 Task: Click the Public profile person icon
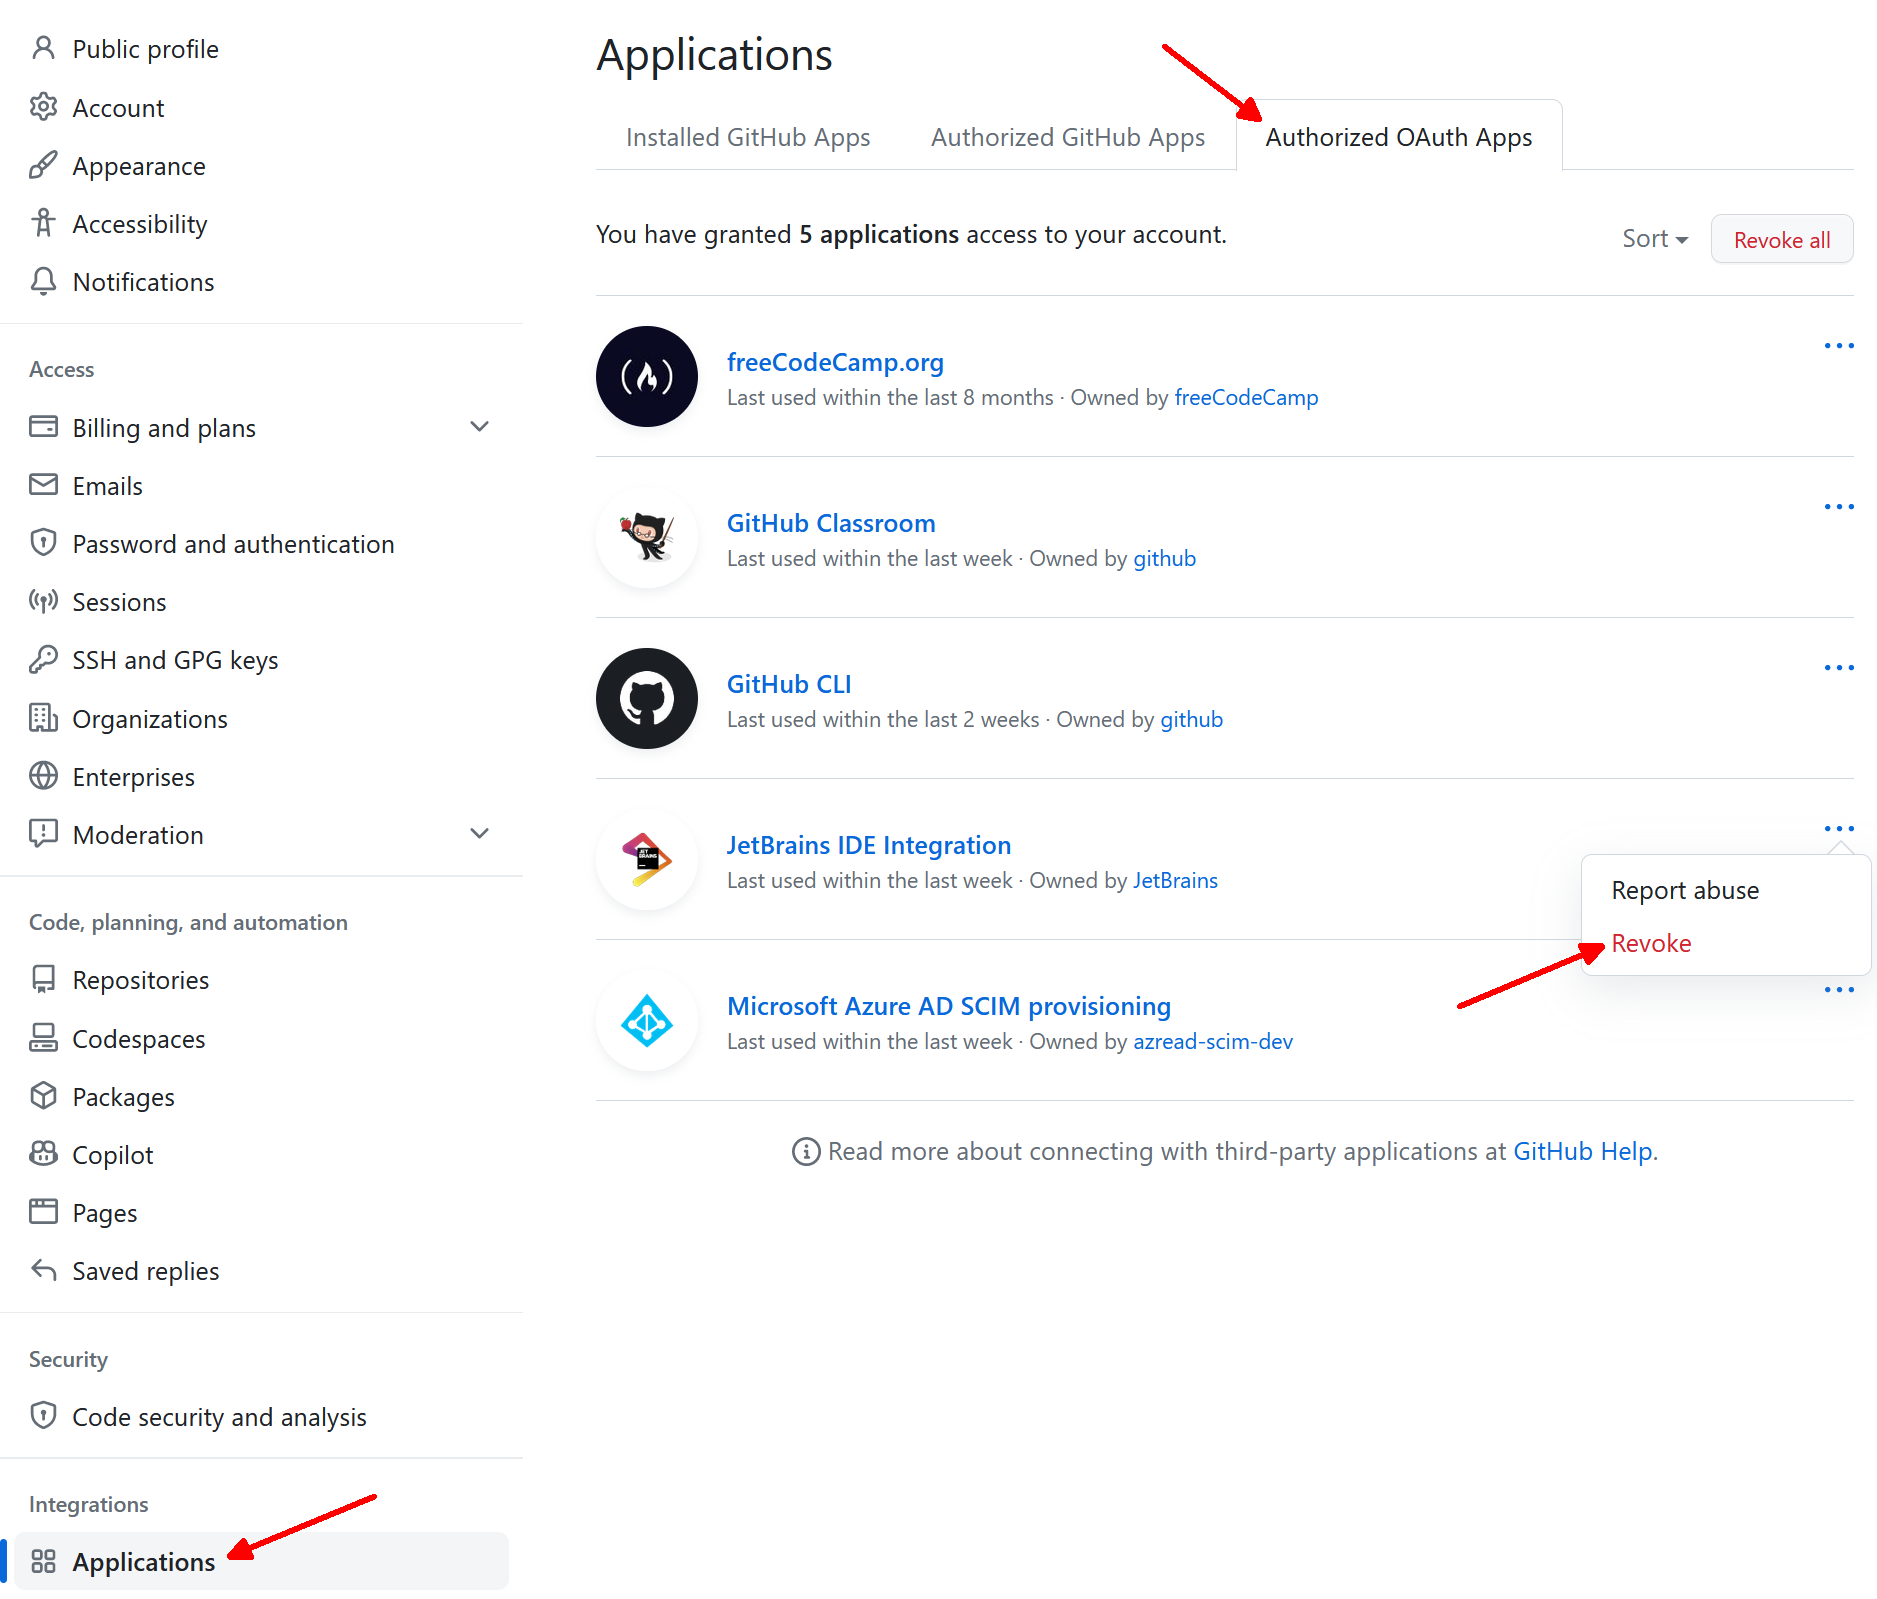point(43,48)
